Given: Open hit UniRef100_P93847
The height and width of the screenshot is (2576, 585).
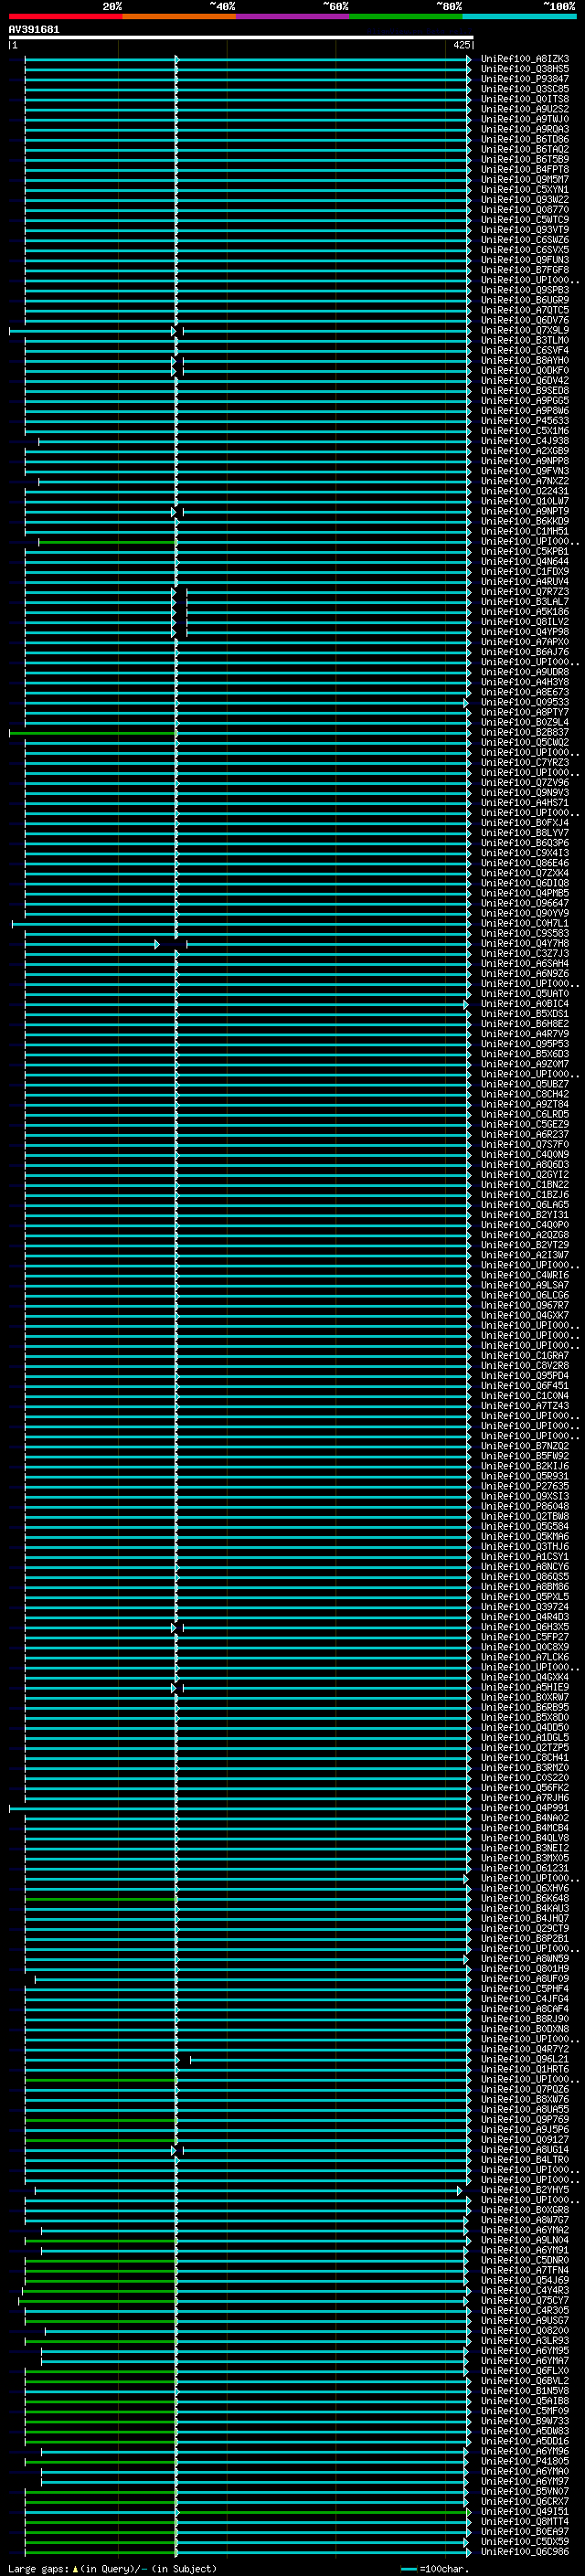Looking at the screenshot, I should (525, 79).
